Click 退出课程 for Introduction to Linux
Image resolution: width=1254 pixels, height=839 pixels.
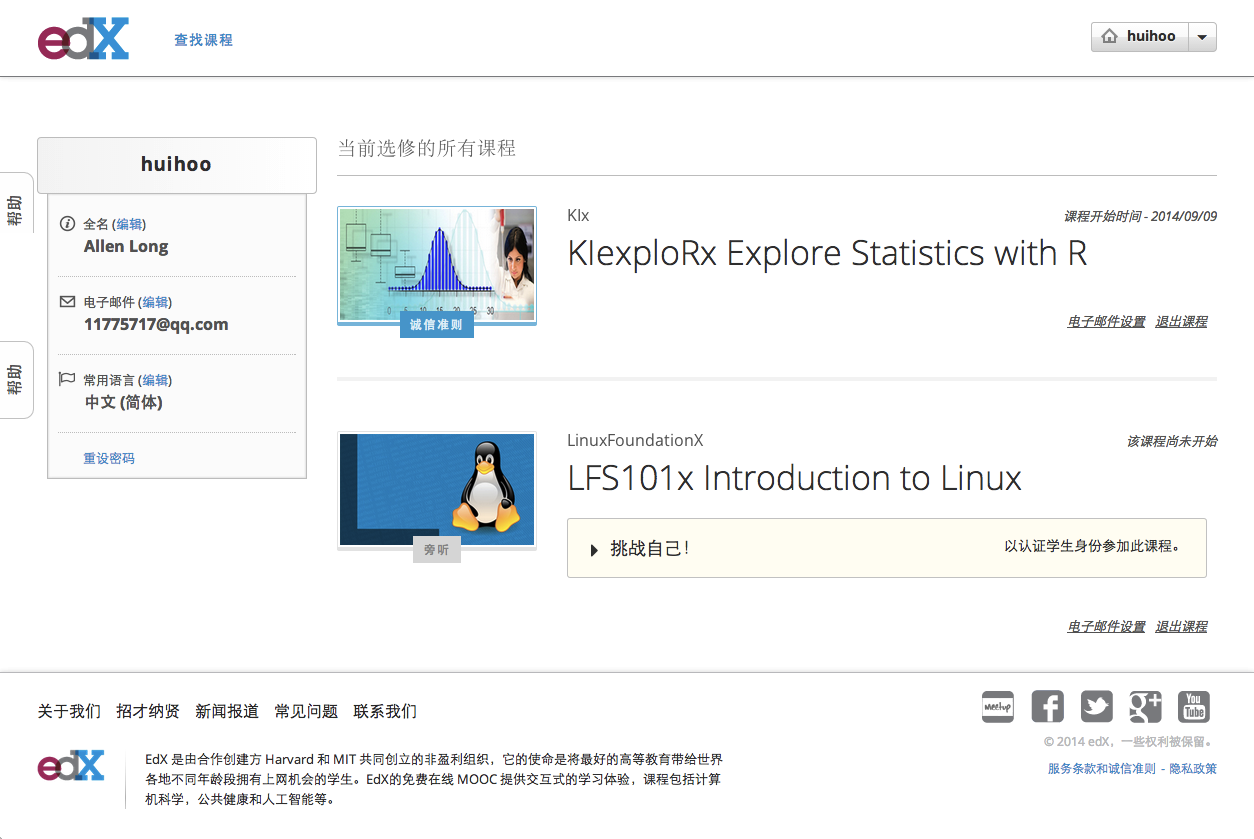[x=1181, y=626]
